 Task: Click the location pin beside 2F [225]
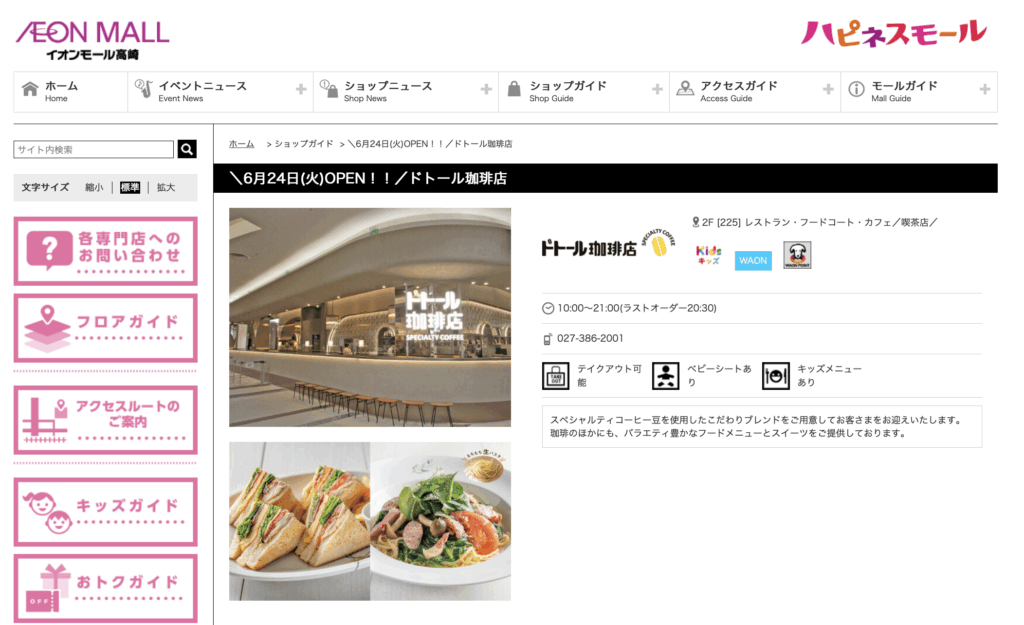coord(696,222)
